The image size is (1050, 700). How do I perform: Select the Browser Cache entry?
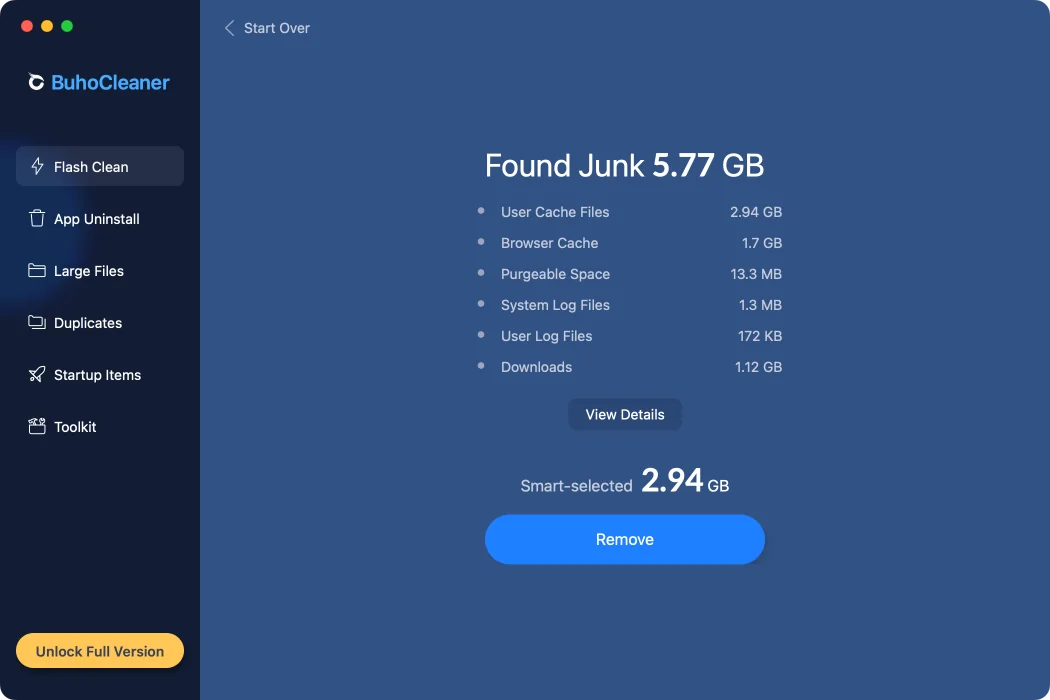tap(629, 243)
